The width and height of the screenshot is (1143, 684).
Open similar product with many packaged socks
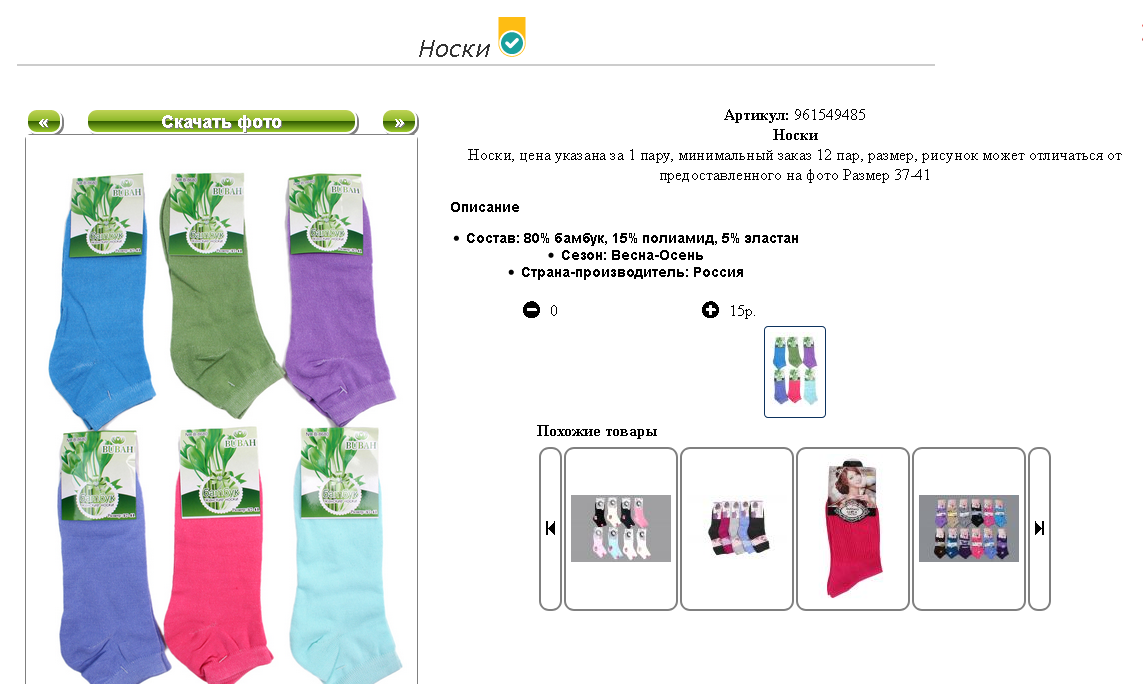(x=969, y=529)
